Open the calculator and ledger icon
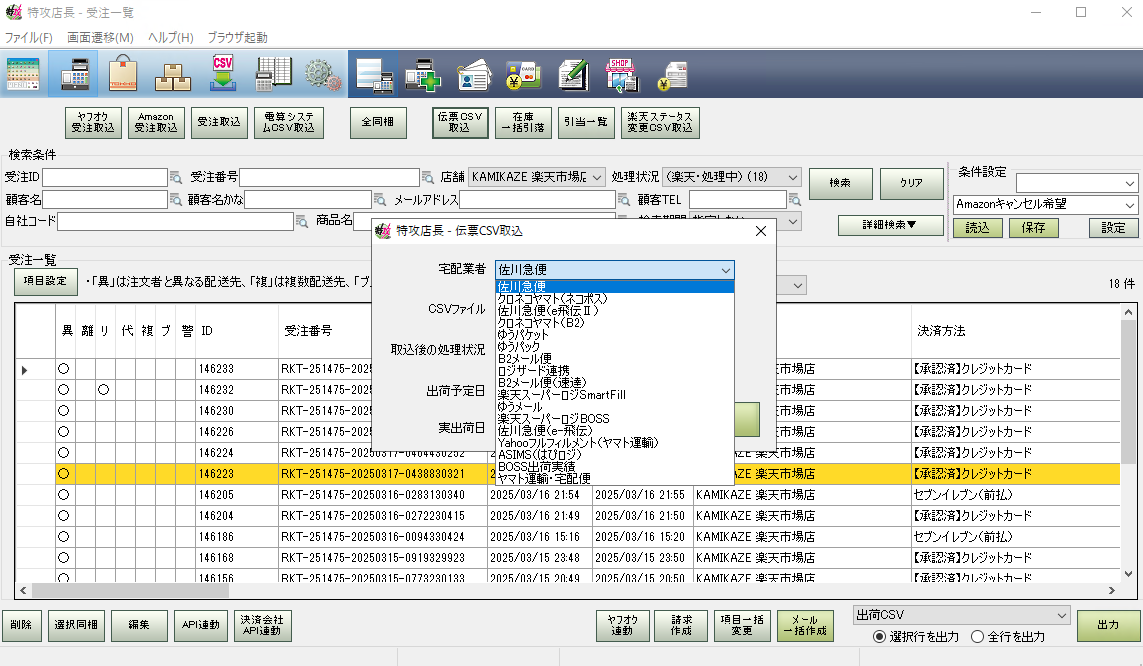The width and height of the screenshot is (1143, 666). (x=273, y=74)
